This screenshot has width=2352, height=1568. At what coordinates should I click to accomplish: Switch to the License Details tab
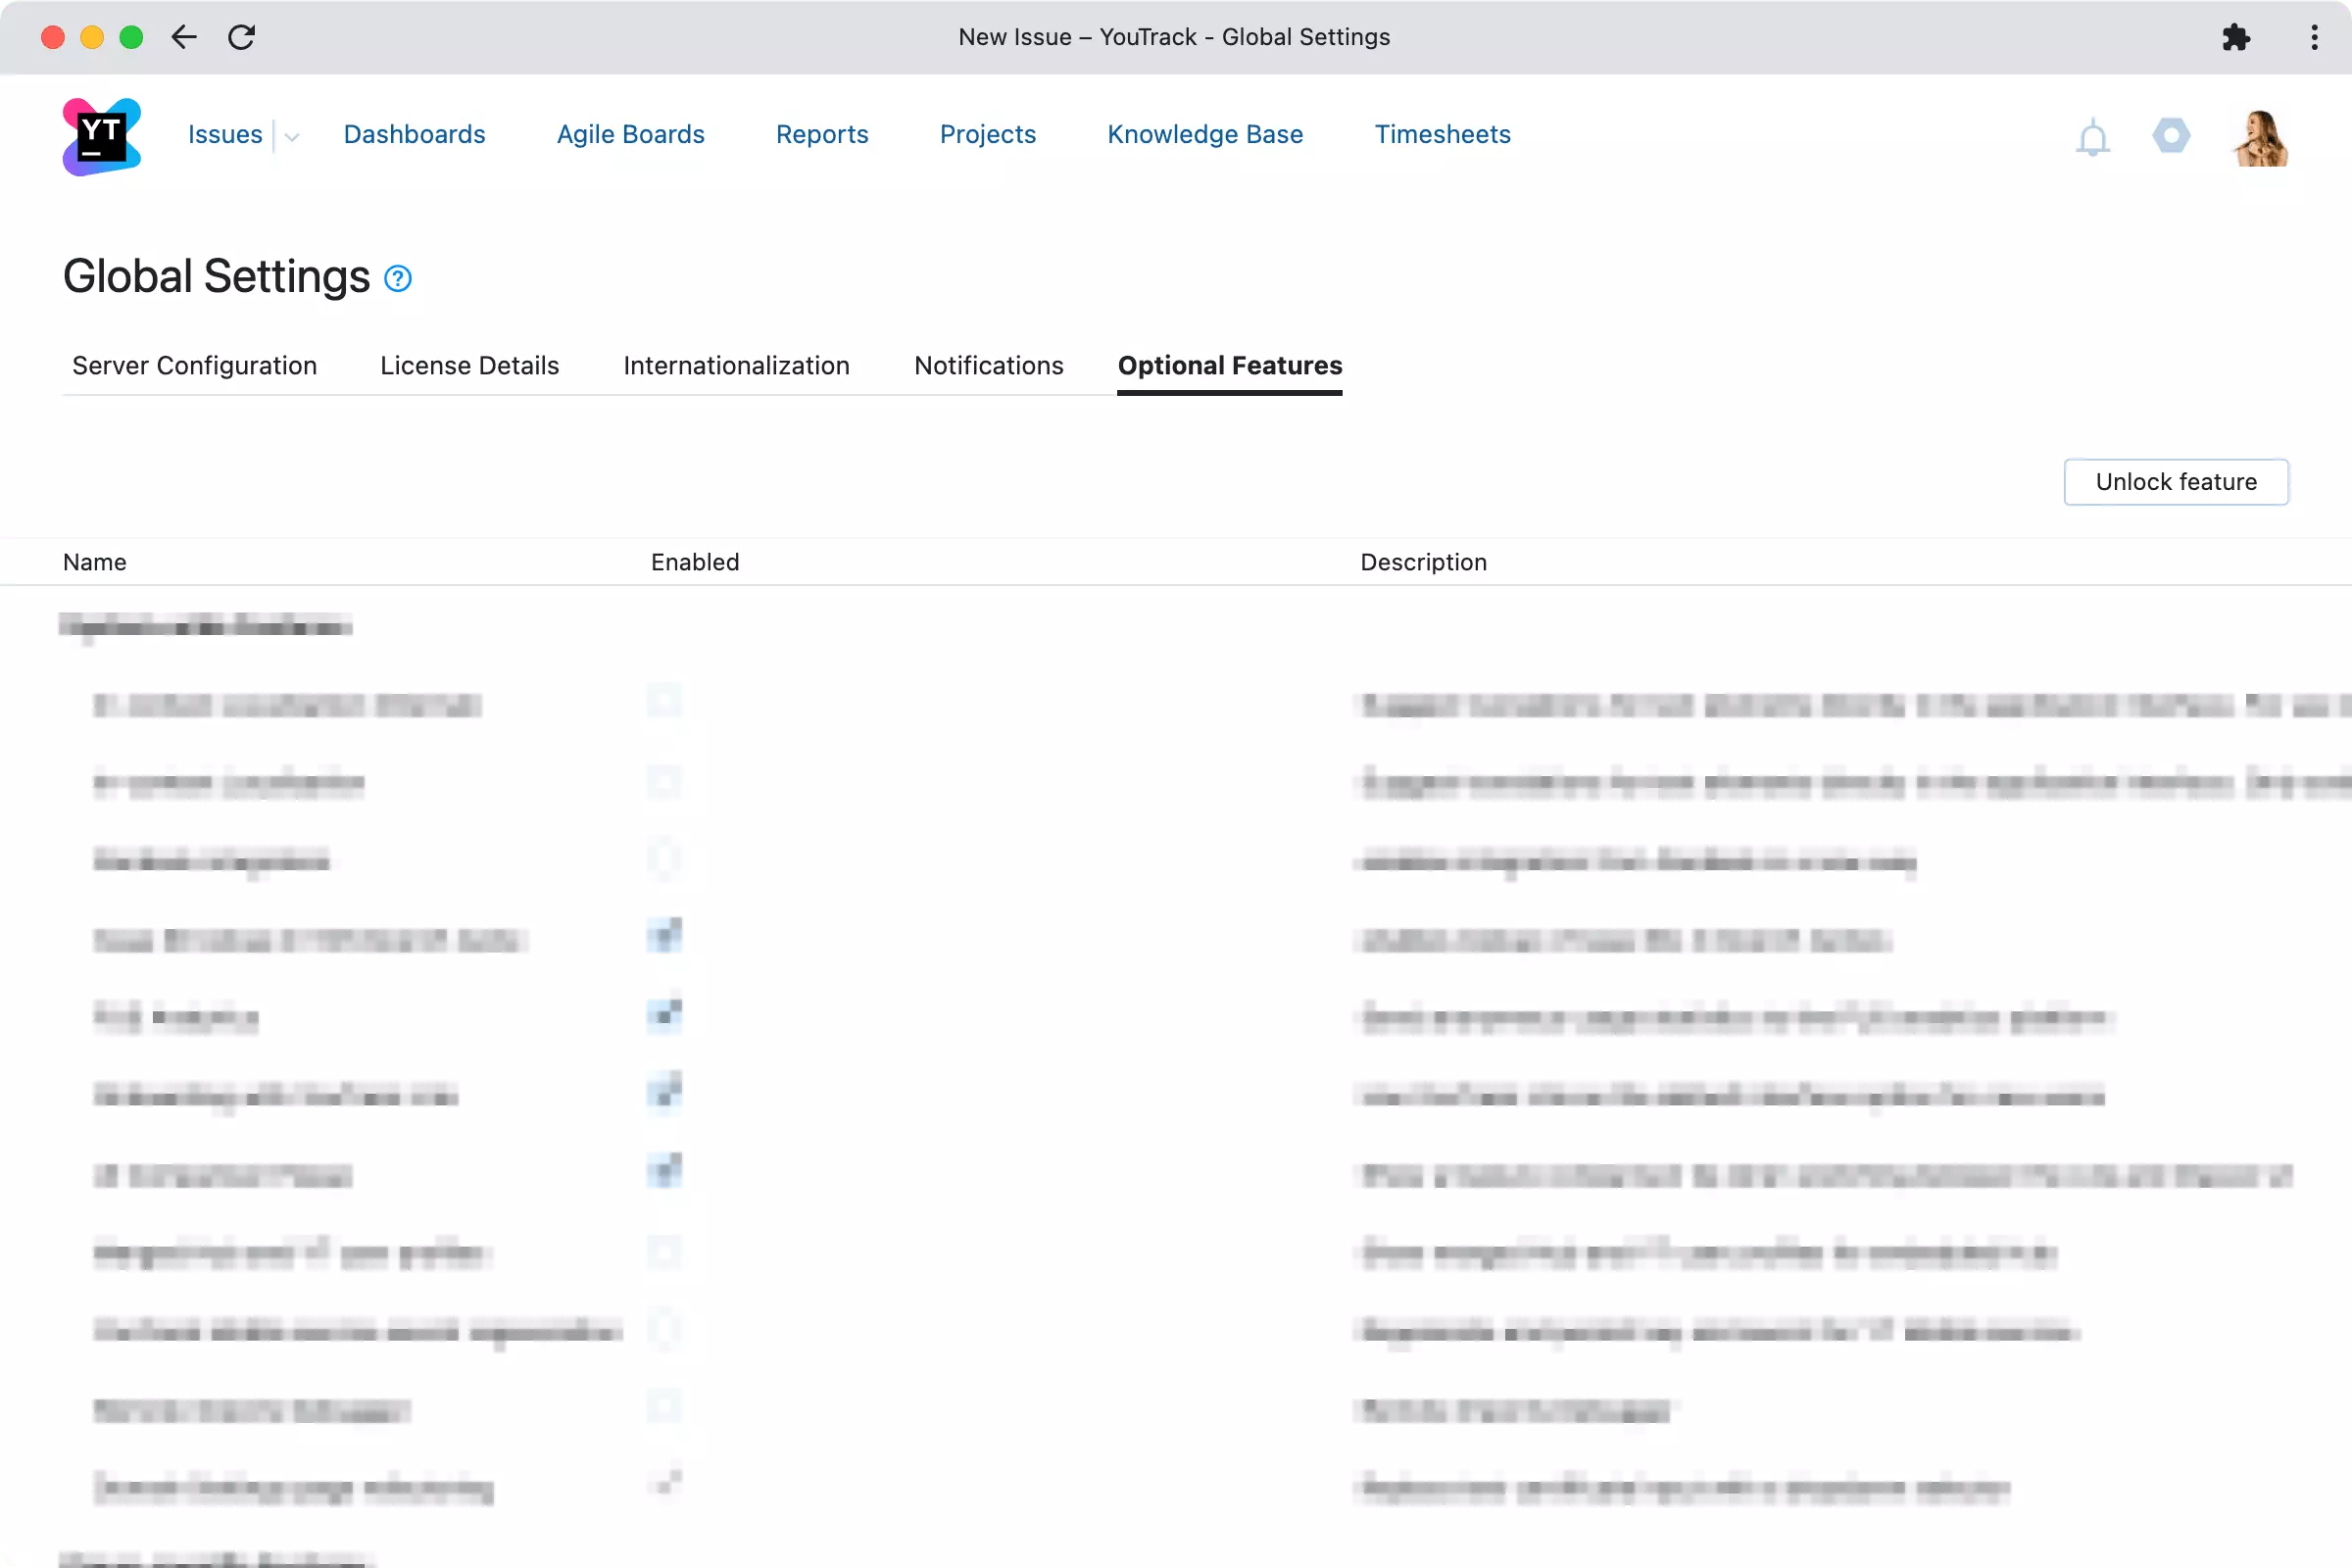(469, 366)
